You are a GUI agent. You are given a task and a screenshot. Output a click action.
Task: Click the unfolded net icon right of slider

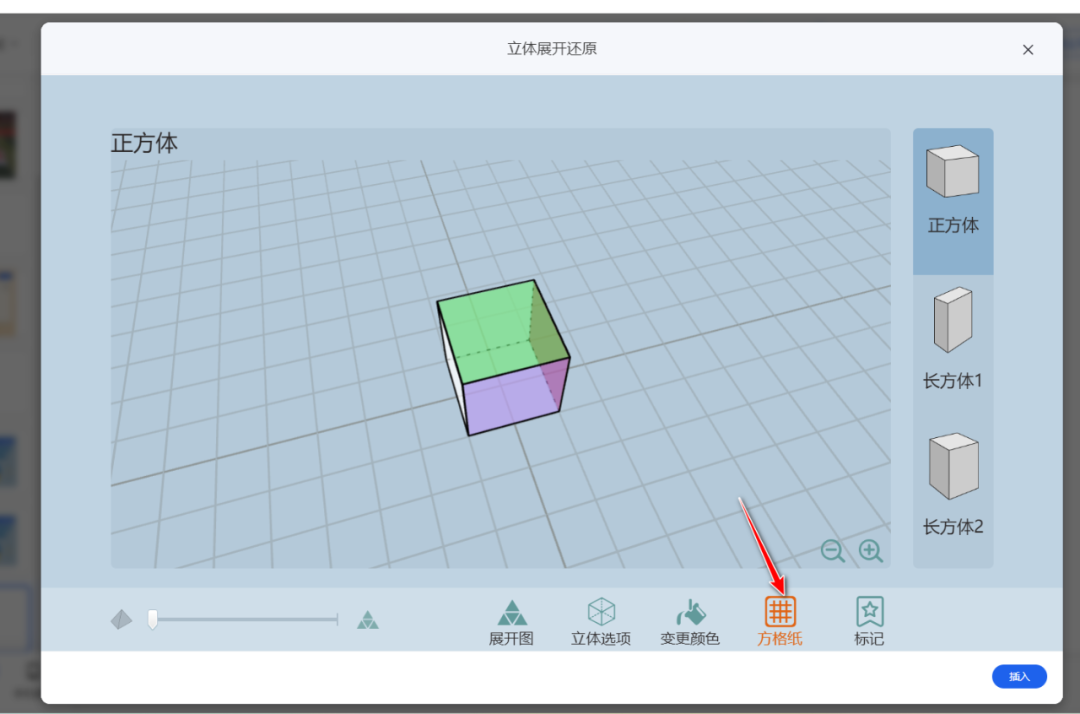coord(368,620)
